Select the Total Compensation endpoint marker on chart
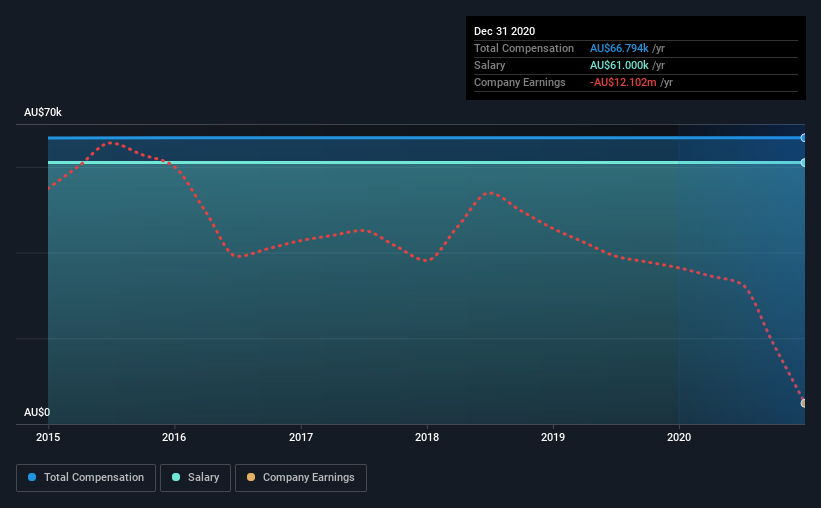Viewport: 821px width, 508px height. coord(803,138)
